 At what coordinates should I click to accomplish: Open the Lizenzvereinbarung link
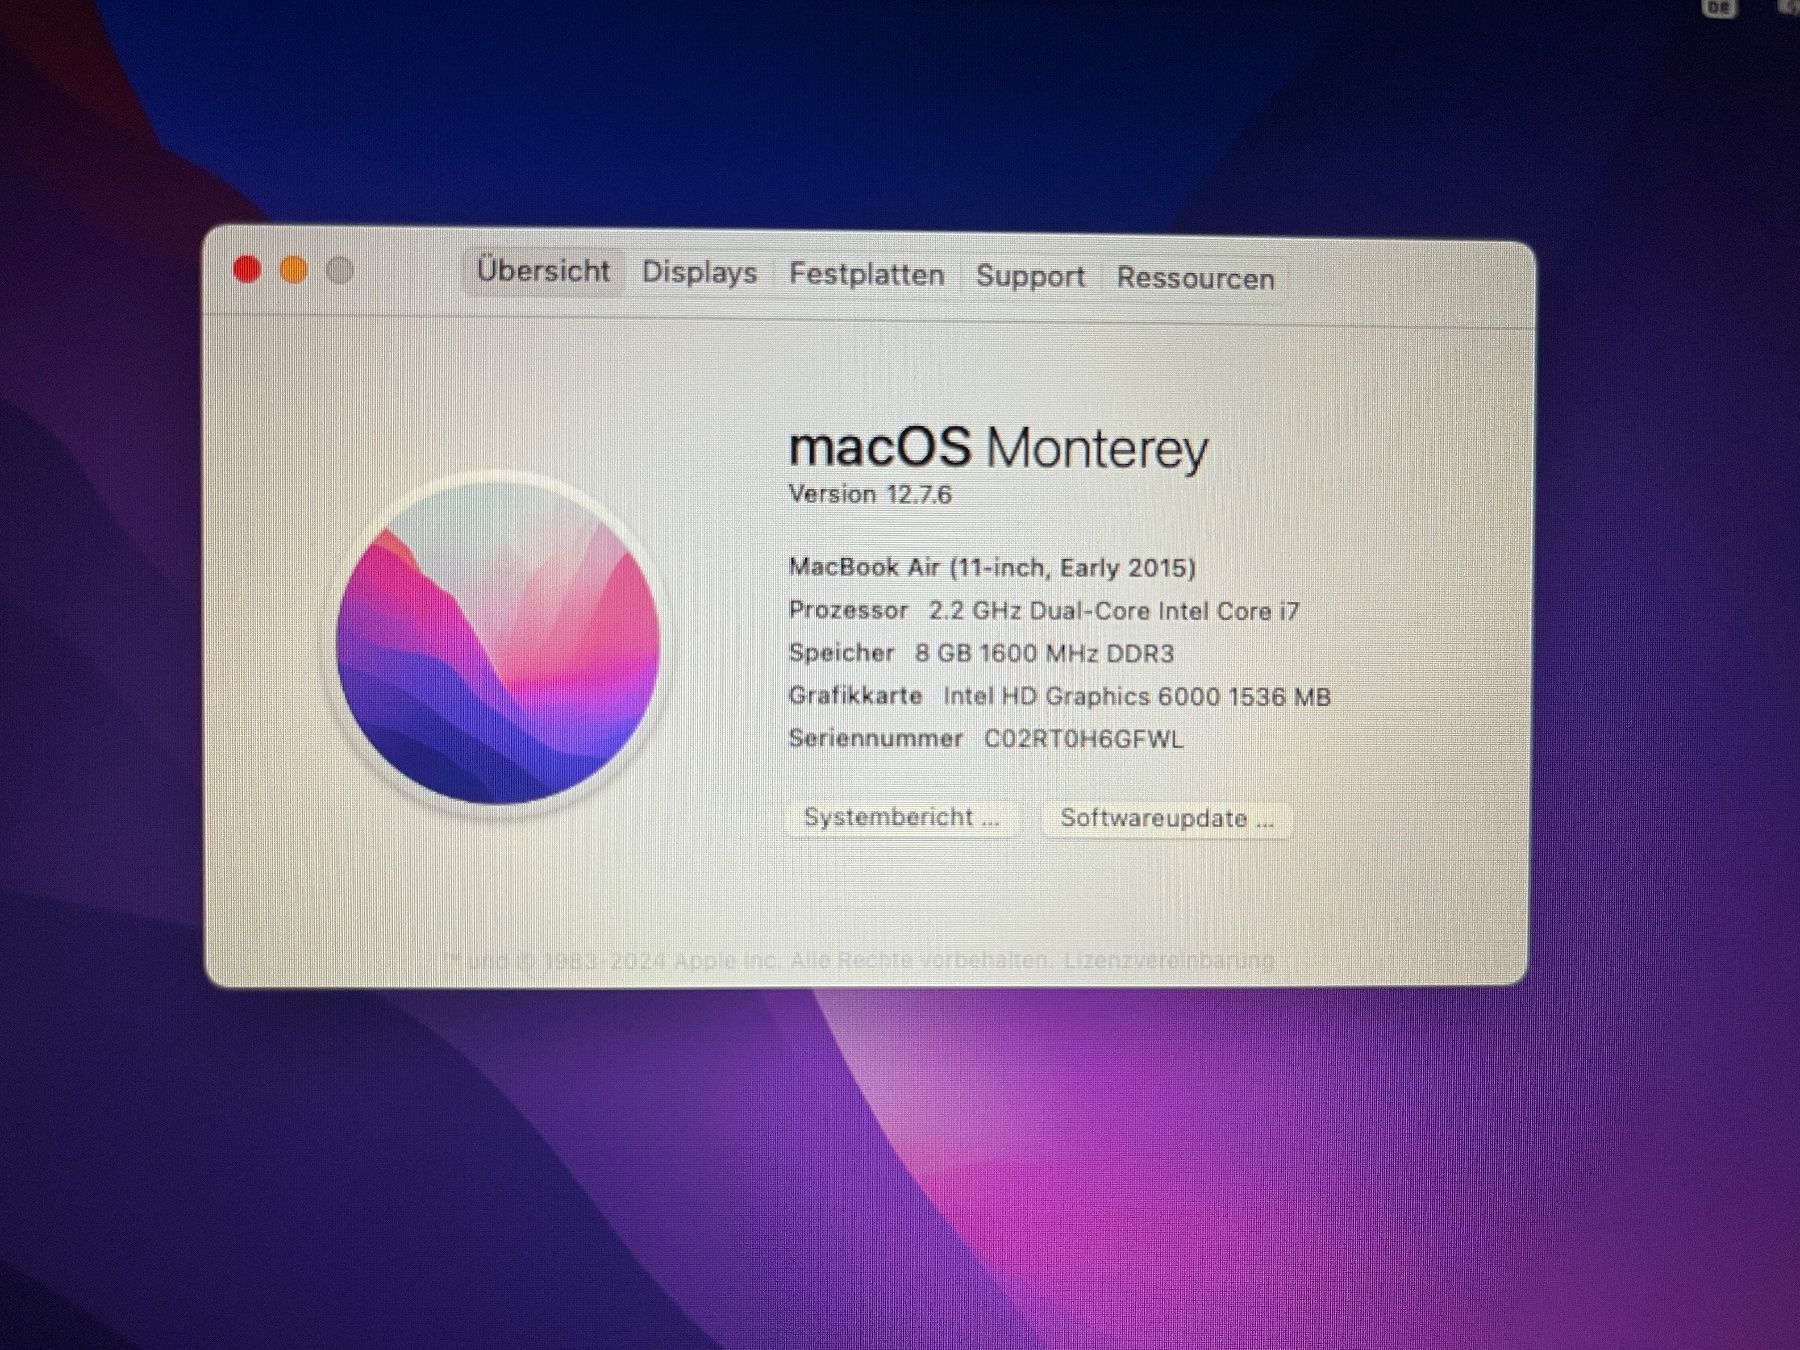1169,960
